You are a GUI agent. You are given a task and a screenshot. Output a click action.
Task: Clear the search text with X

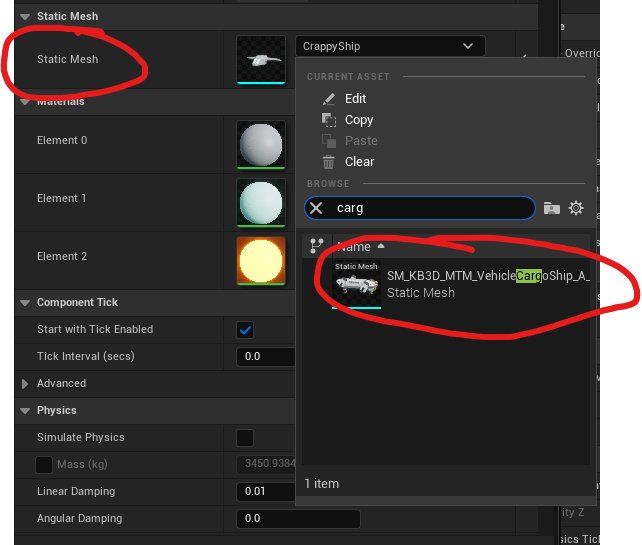coord(316,208)
